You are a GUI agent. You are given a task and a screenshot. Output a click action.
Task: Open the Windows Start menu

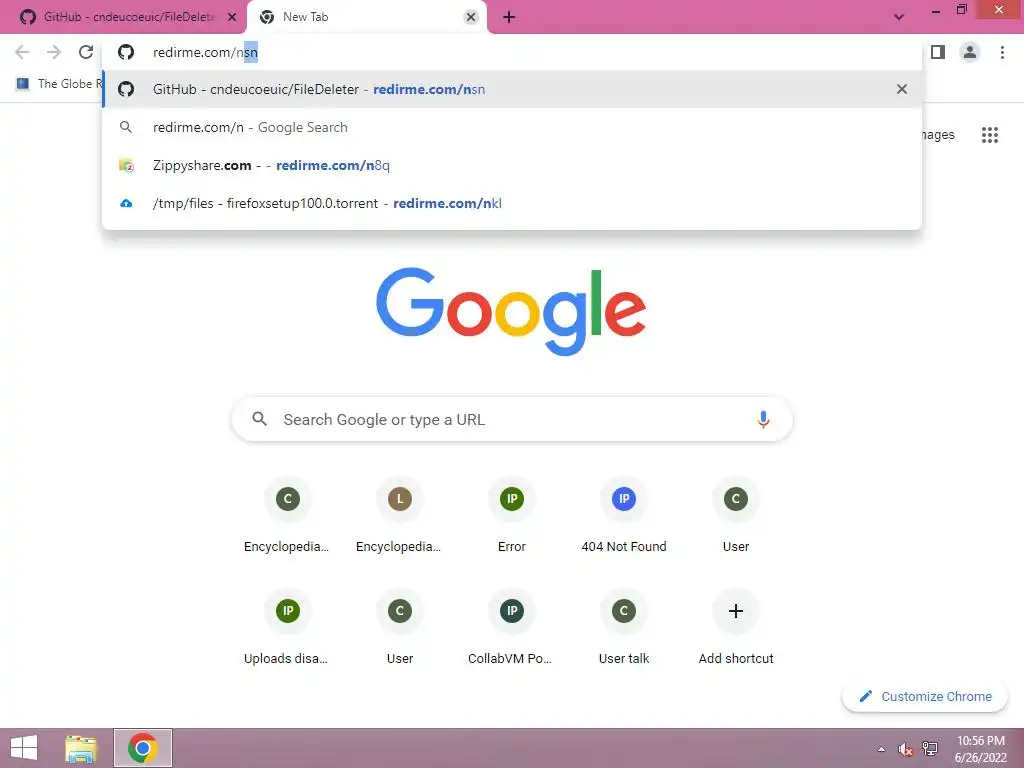[x=24, y=748]
